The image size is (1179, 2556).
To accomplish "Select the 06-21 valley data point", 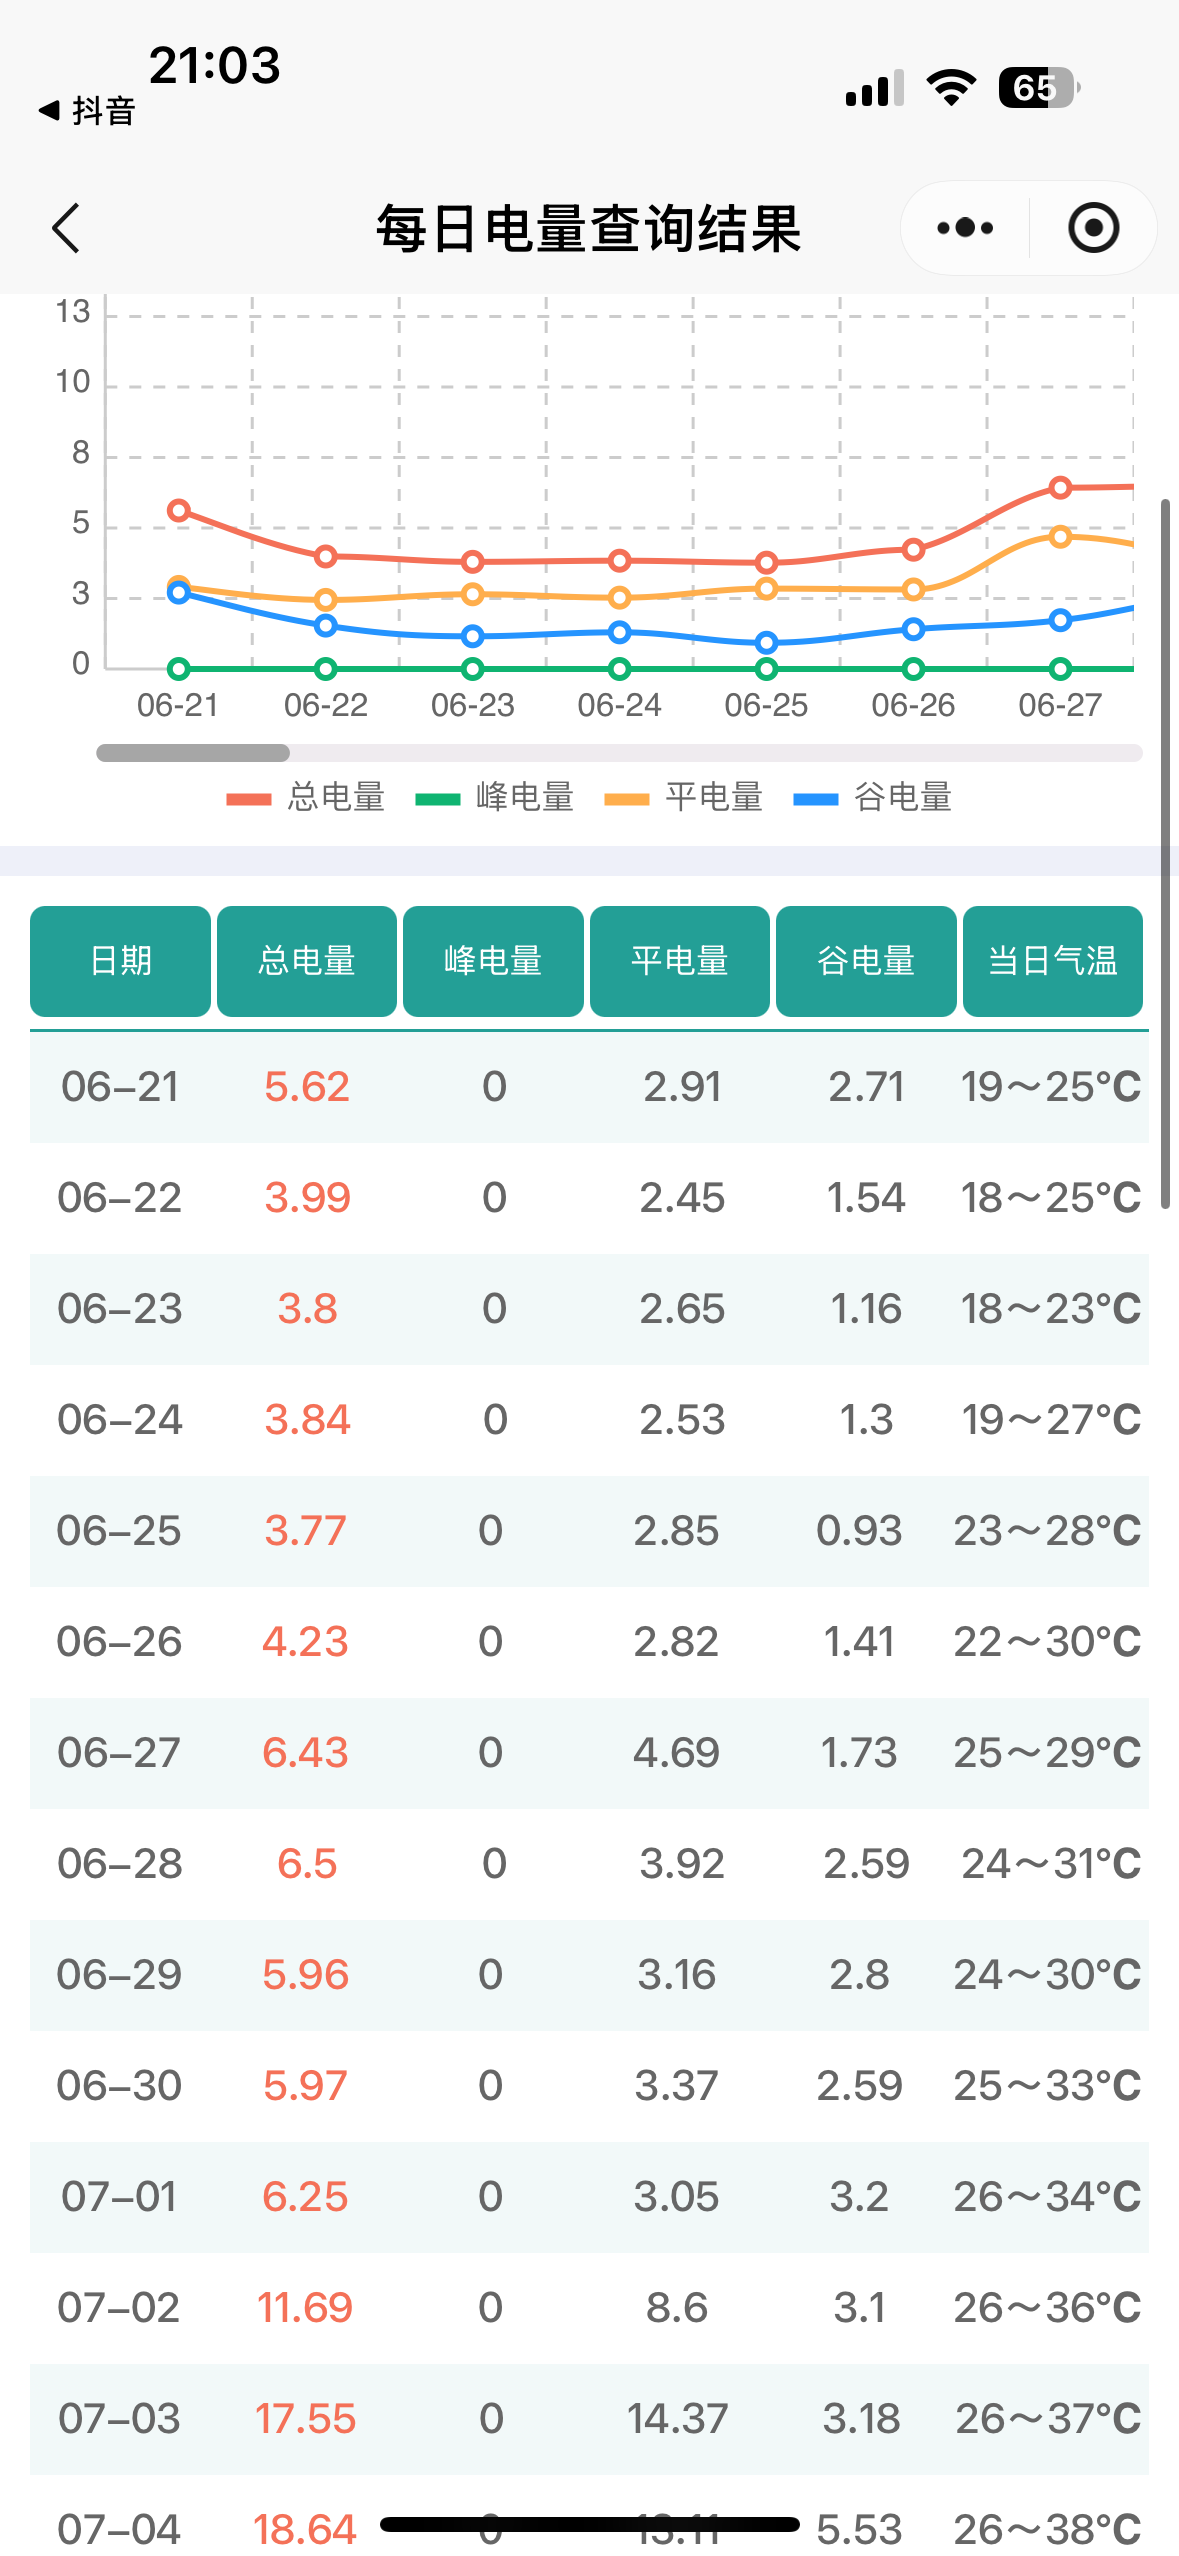I will [179, 594].
